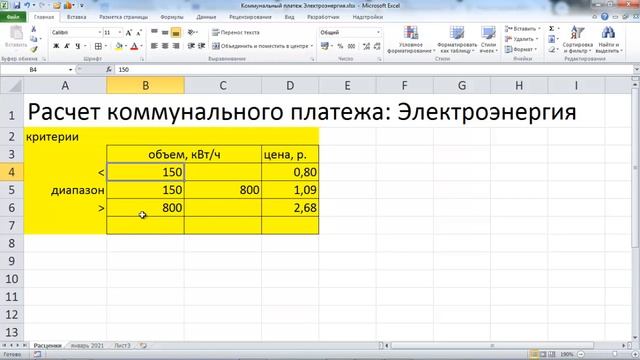Viewport: 640px width, 360px height.
Task: Click the AutoSum sigma
Action: 551,29
